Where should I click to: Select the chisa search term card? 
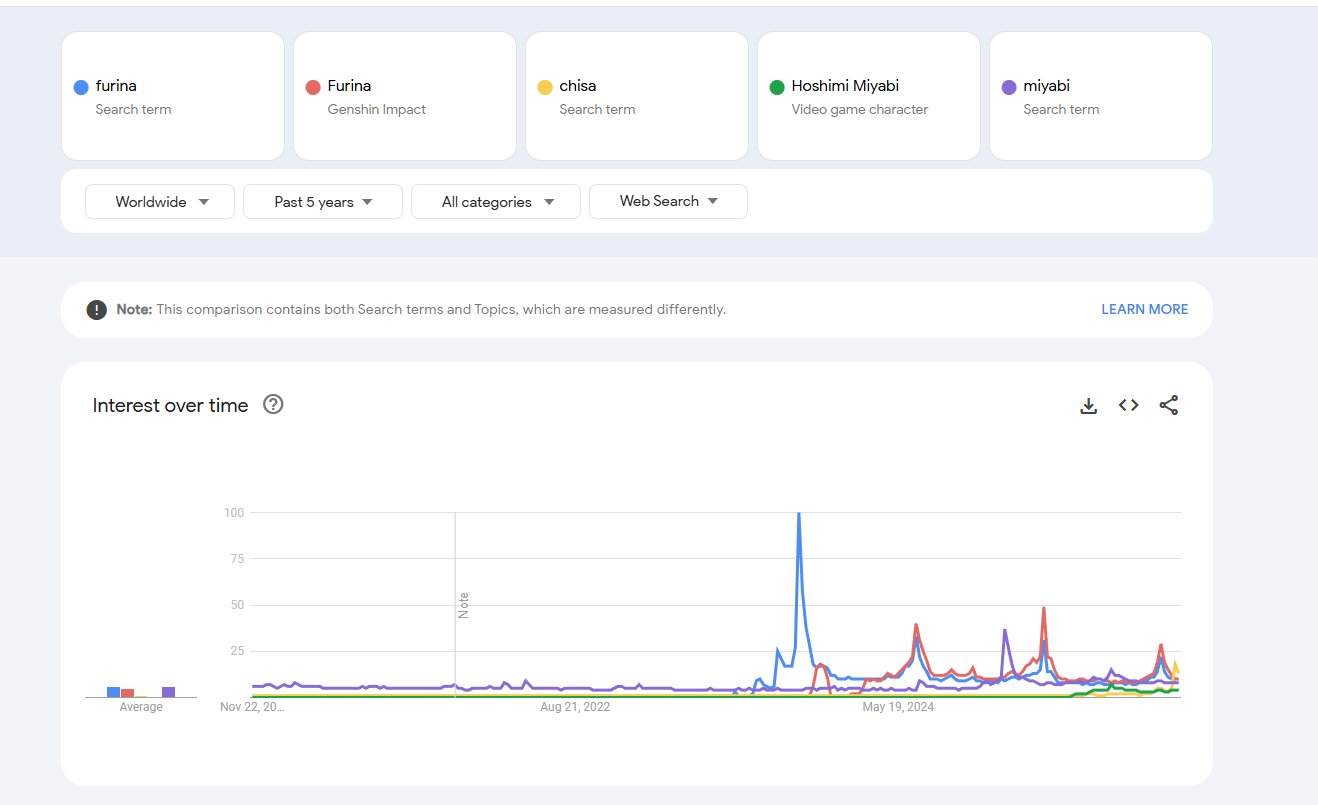click(x=637, y=96)
